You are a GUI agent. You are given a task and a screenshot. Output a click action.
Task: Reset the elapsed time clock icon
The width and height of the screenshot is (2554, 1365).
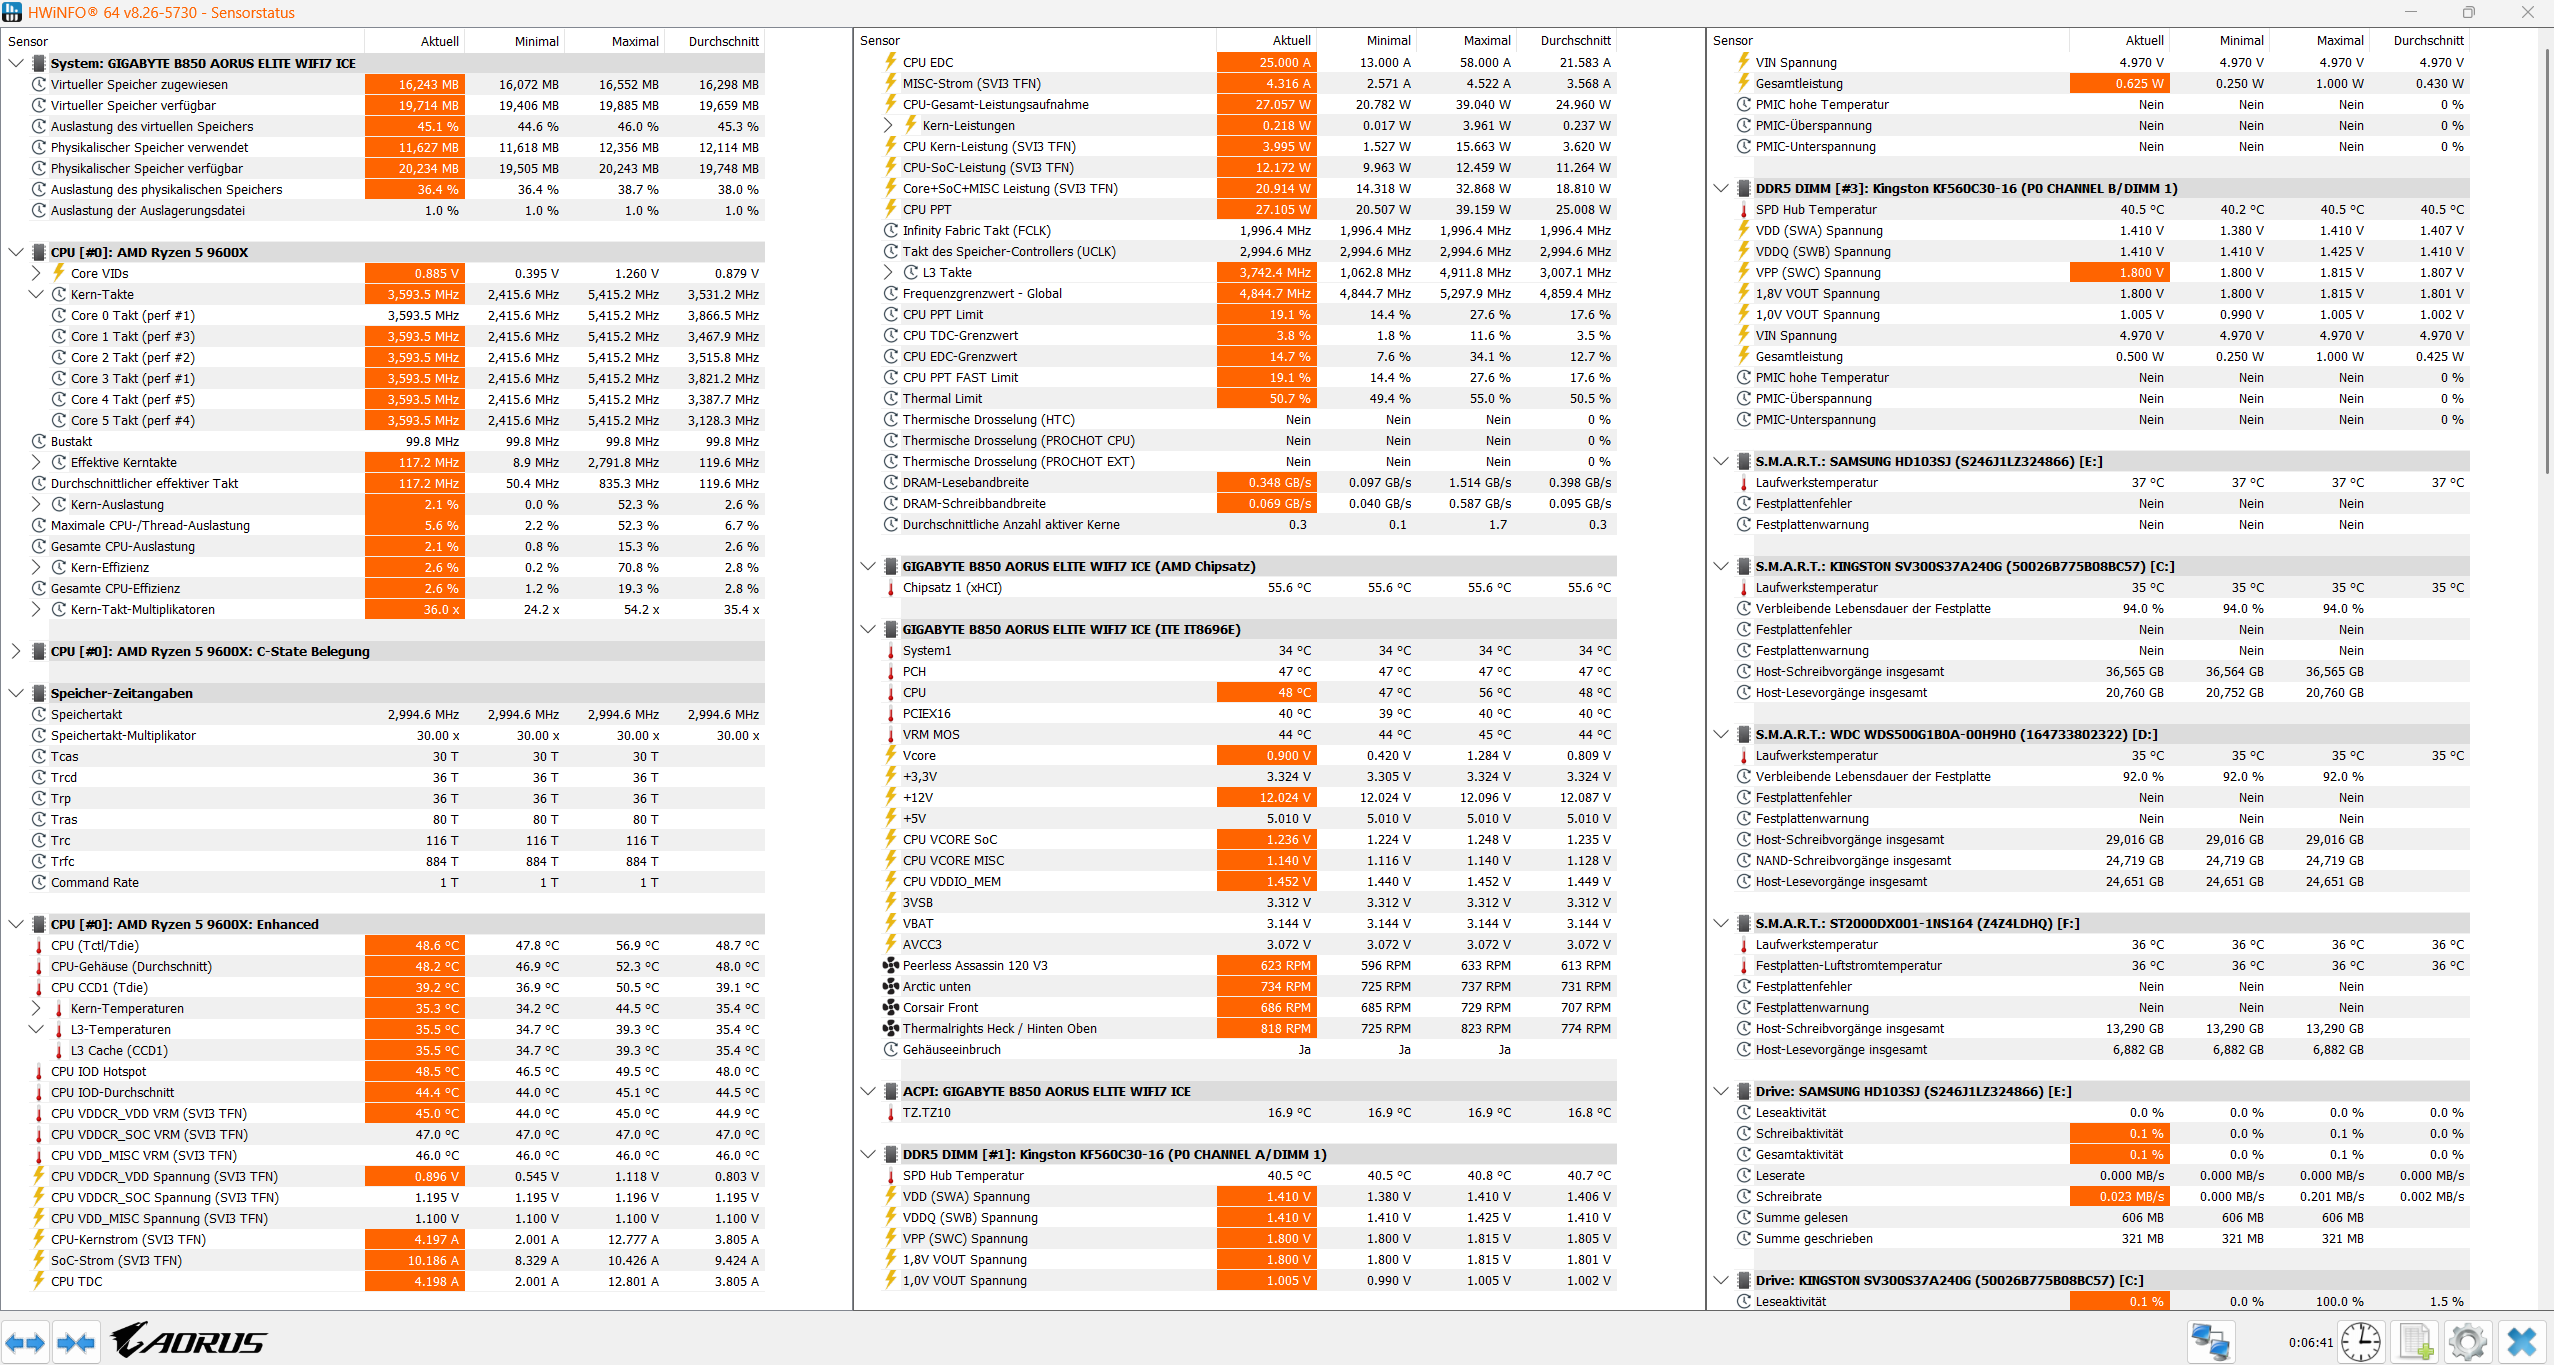[x=2361, y=1342]
